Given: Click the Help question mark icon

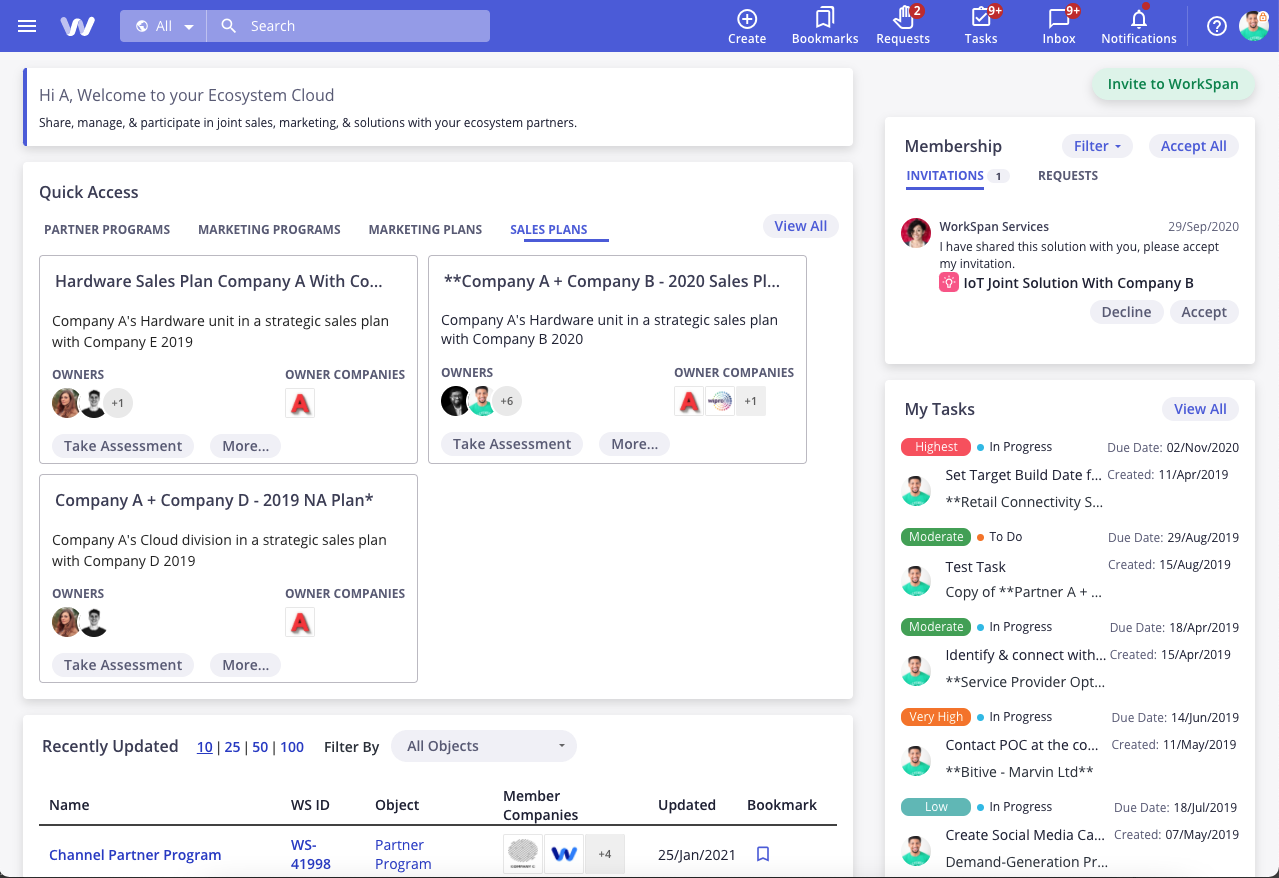Looking at the screenshot, I should click(1217, 26).
